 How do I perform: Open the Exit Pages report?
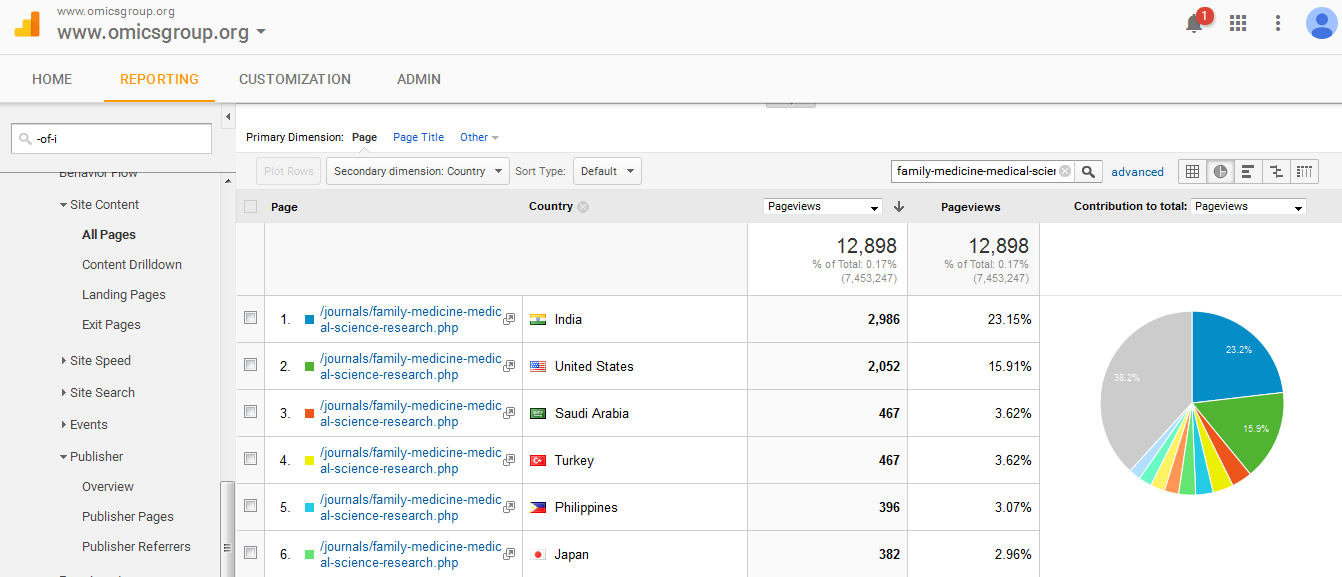tap(111, 325)
